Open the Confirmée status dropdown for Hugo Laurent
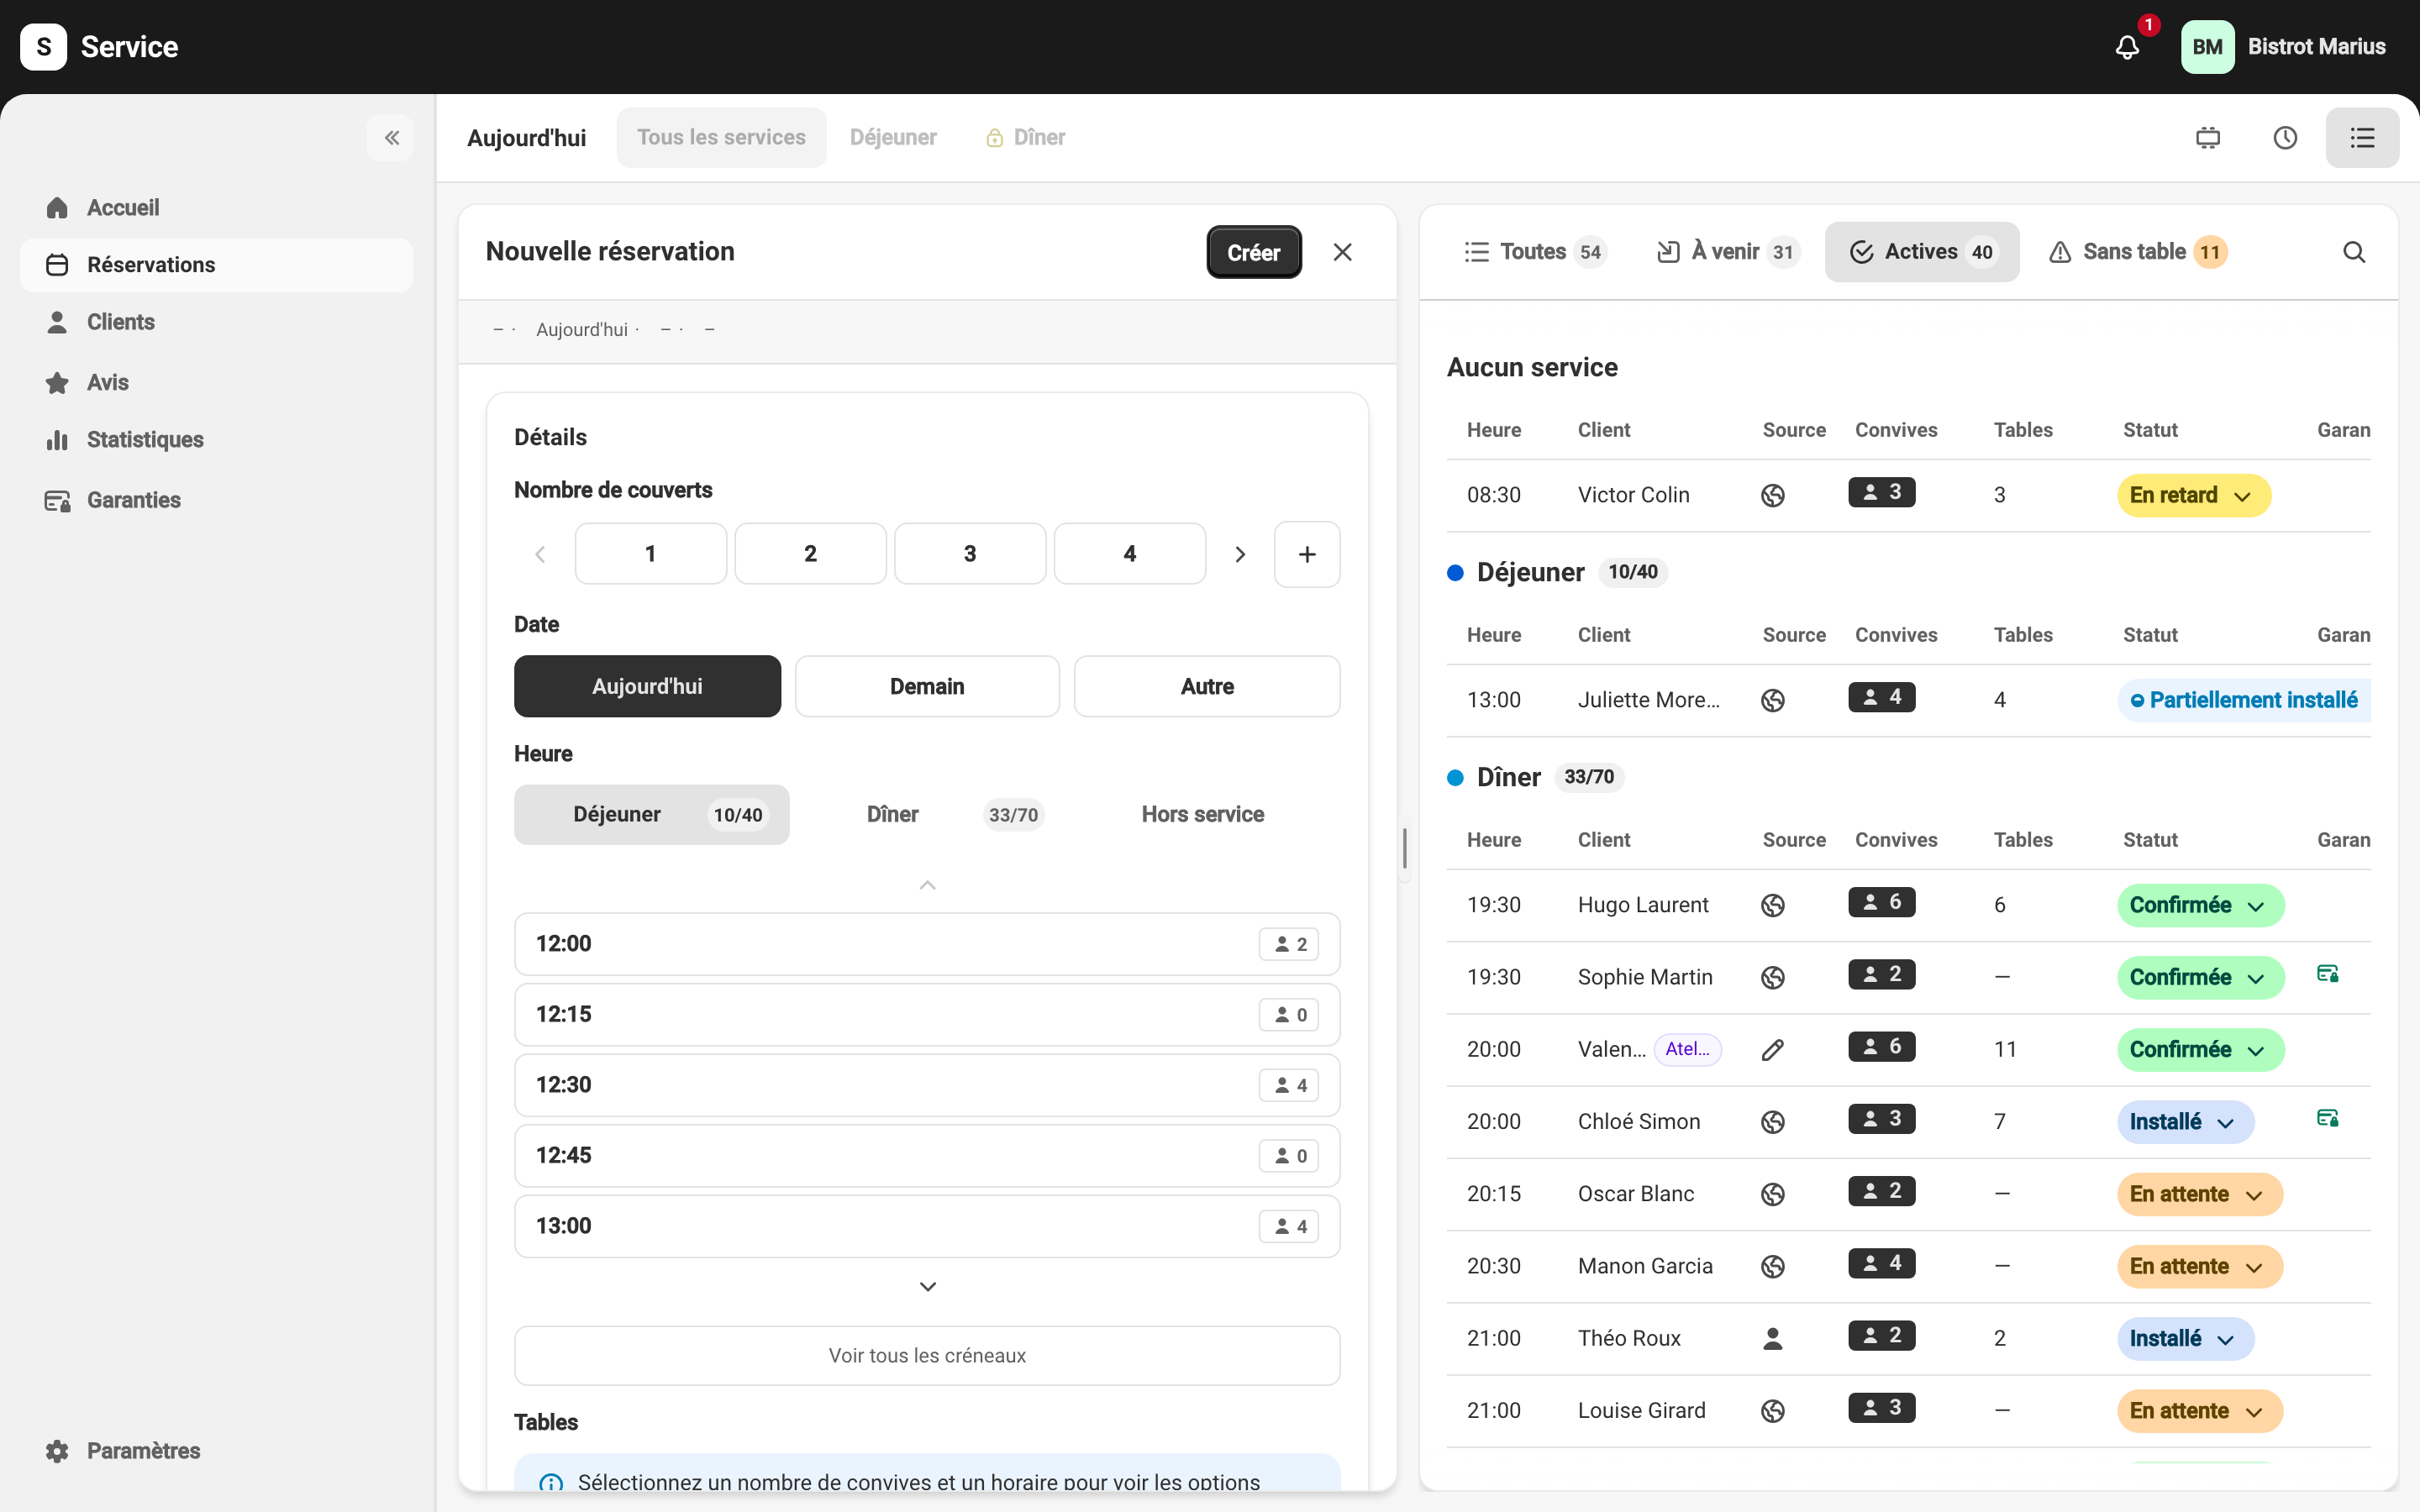Image resolution: width=2420 pixels, height=1512 pixels. click(2200, 905)
